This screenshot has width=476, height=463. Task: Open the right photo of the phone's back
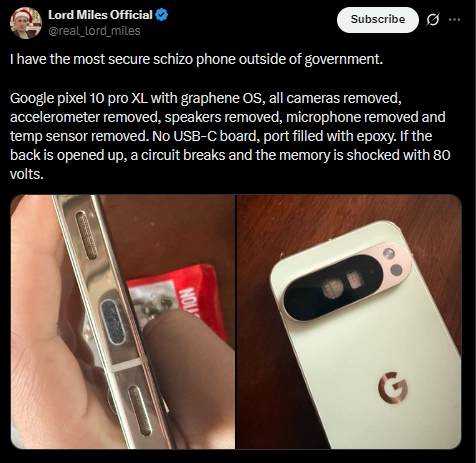click(349, 322)
